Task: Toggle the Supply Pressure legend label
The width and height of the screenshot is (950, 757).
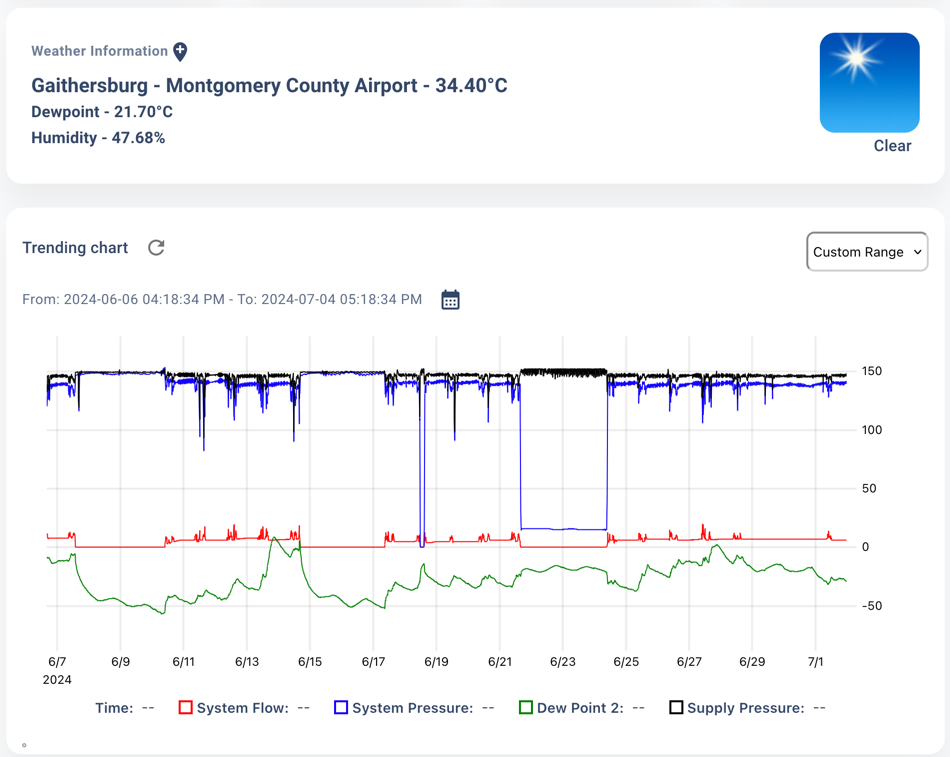Action: [745, 708]
